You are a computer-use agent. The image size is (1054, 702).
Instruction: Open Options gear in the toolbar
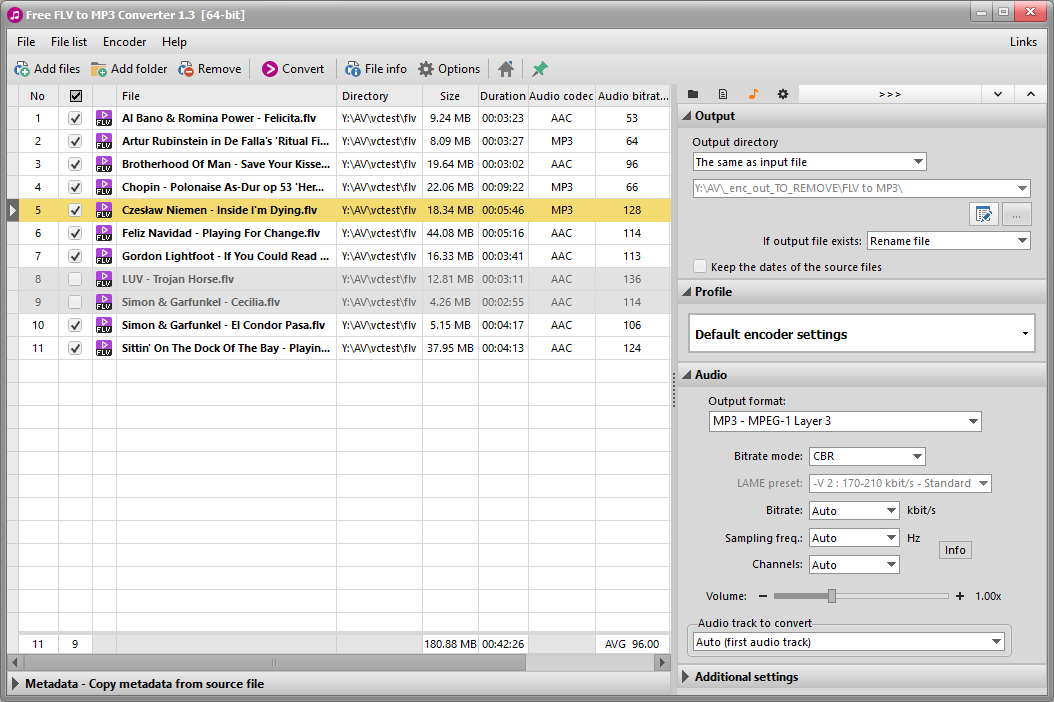click(x=449, y=69)
